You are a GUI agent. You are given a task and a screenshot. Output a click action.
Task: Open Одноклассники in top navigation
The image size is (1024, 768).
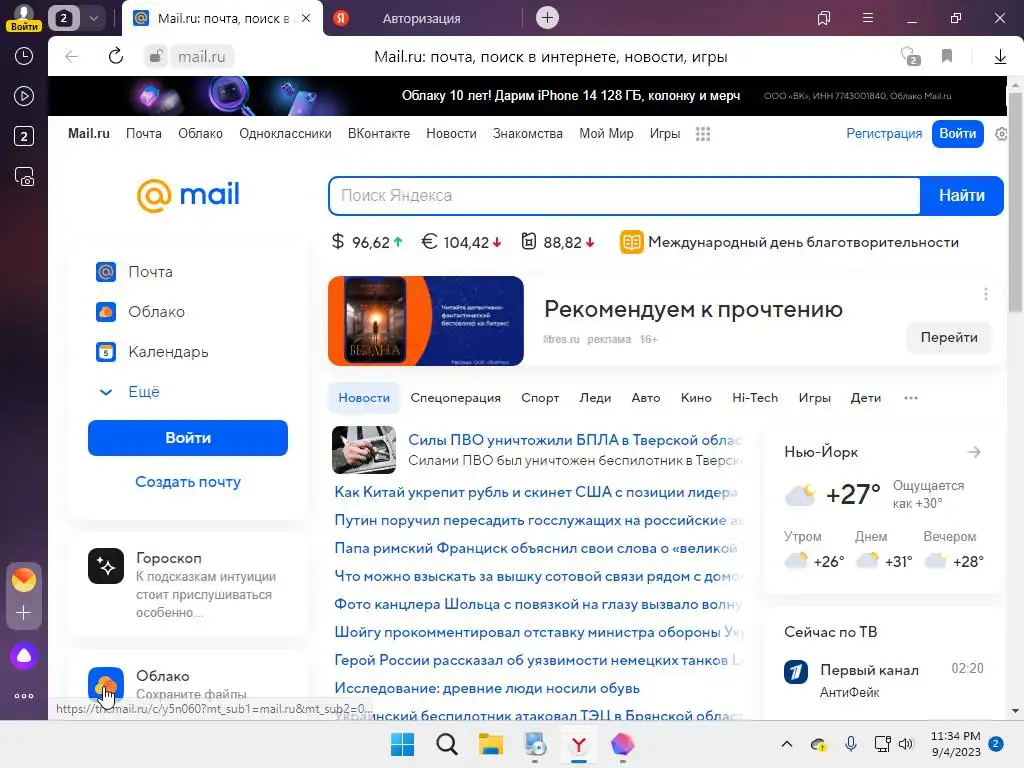pos(285,134)
